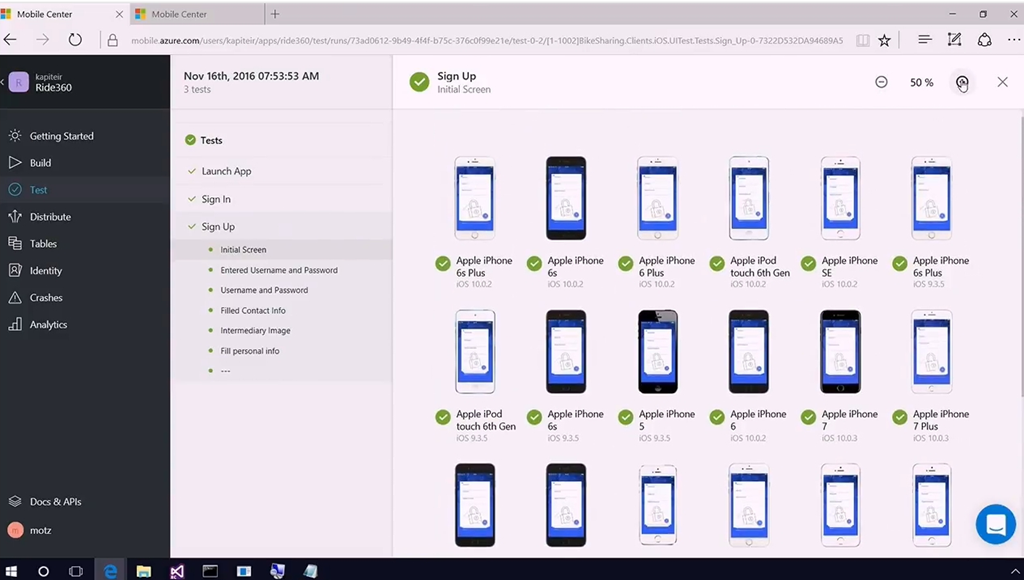Open the Apple iPhone 5 screenshot thumbnail
The height and width of the screenshot is (580, 1024).
pyautogui.click(x=657, y=352)
